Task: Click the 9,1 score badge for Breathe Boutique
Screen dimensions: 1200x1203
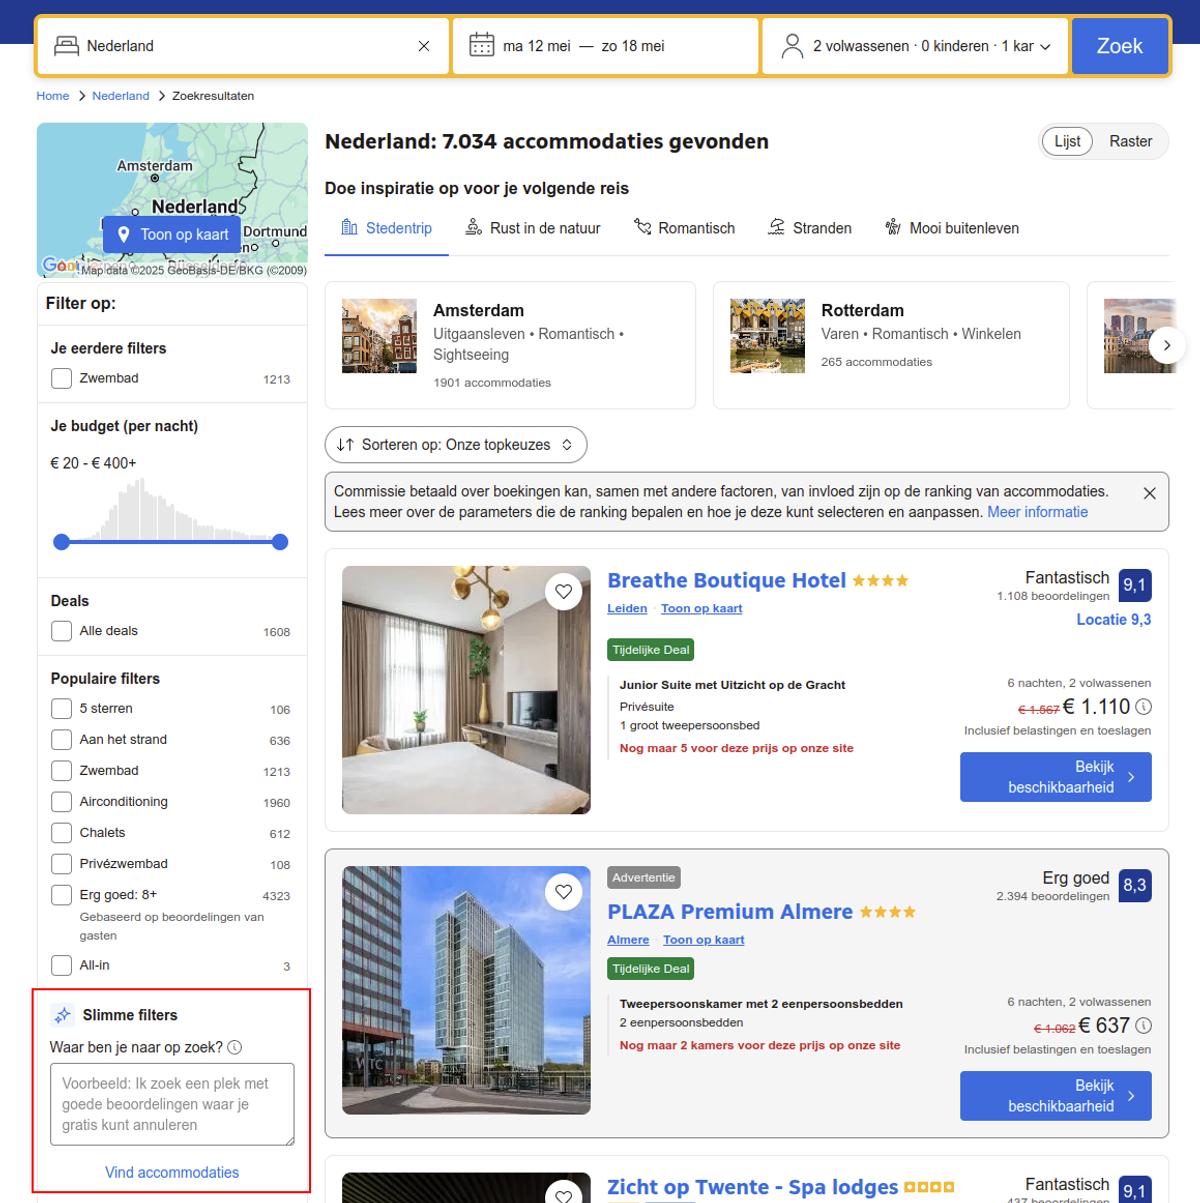Action: click(1135, 585)
